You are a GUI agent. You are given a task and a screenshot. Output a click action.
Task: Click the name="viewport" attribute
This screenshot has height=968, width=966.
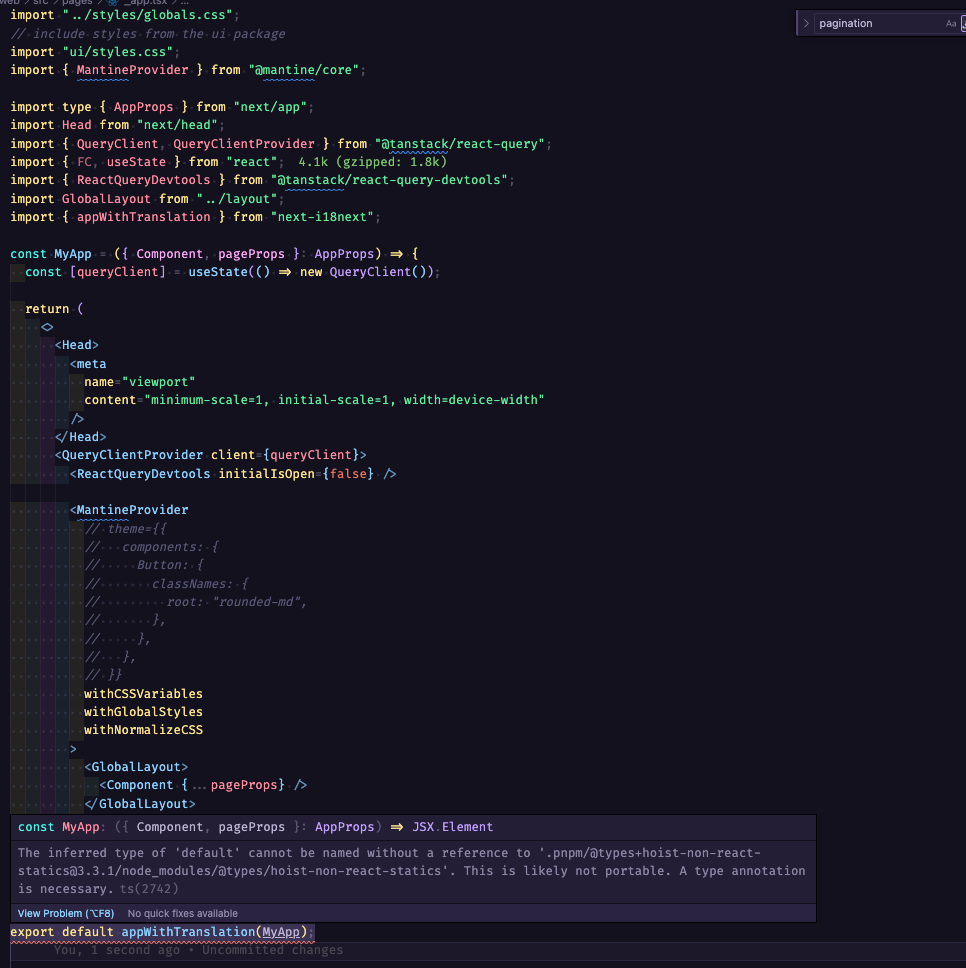[x=139, y=382]
